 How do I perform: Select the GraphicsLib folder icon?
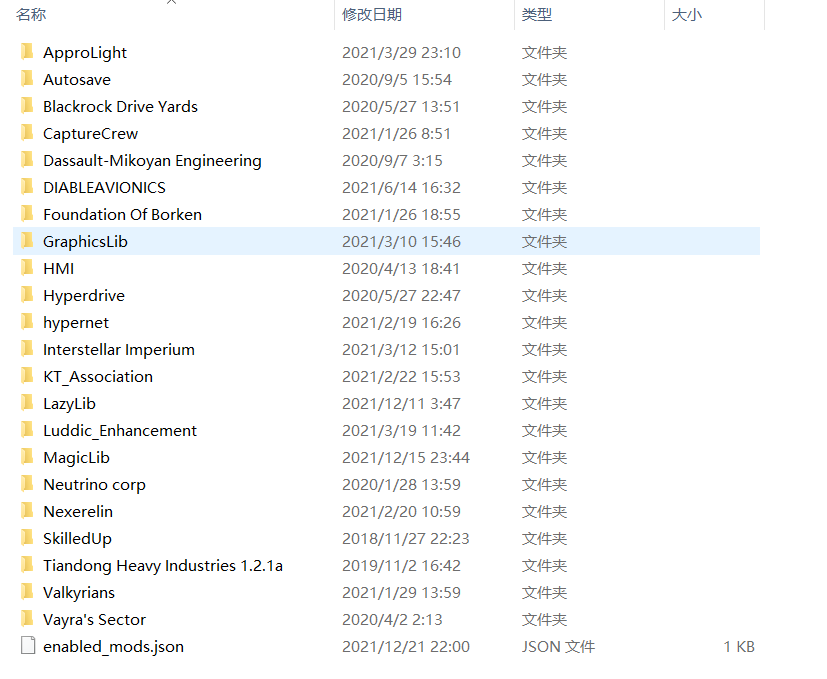pos(27,241)
